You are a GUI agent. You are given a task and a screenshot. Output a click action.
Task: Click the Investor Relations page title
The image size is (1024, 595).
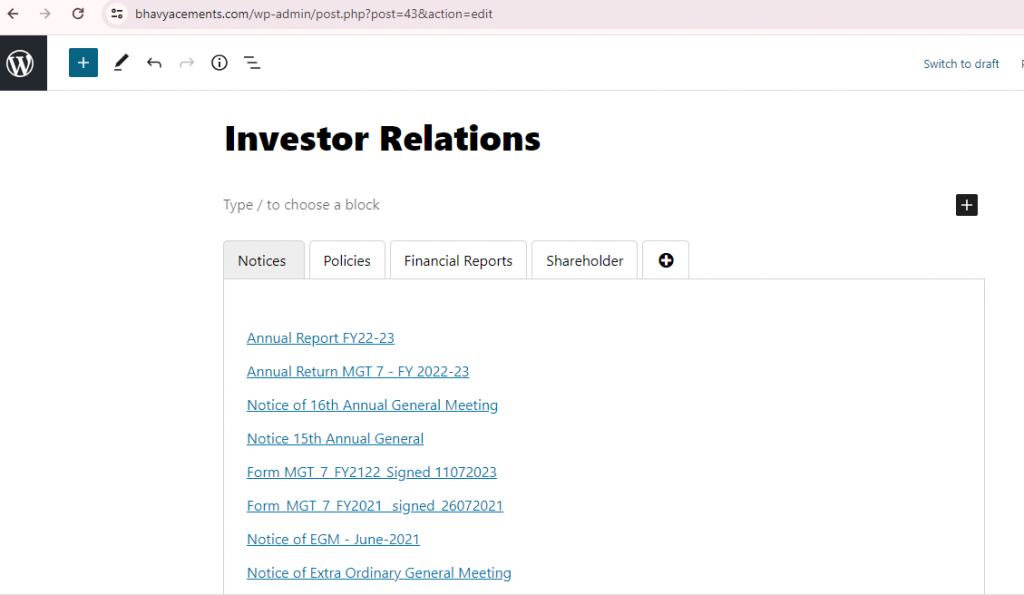383,139
